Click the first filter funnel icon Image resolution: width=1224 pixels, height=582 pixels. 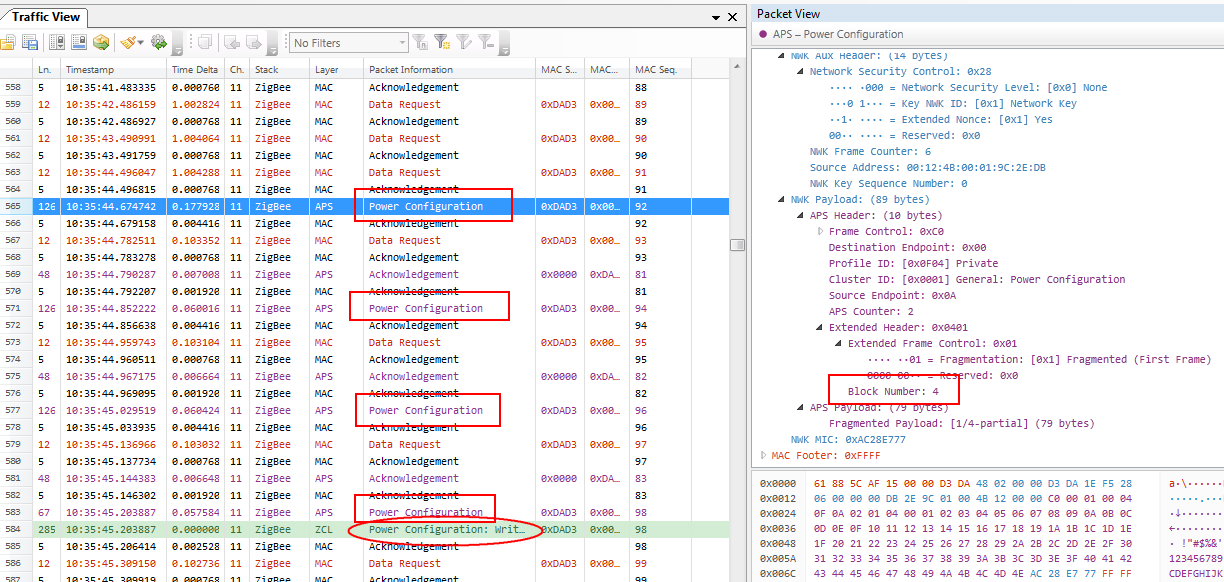click(x=421, y=43)
